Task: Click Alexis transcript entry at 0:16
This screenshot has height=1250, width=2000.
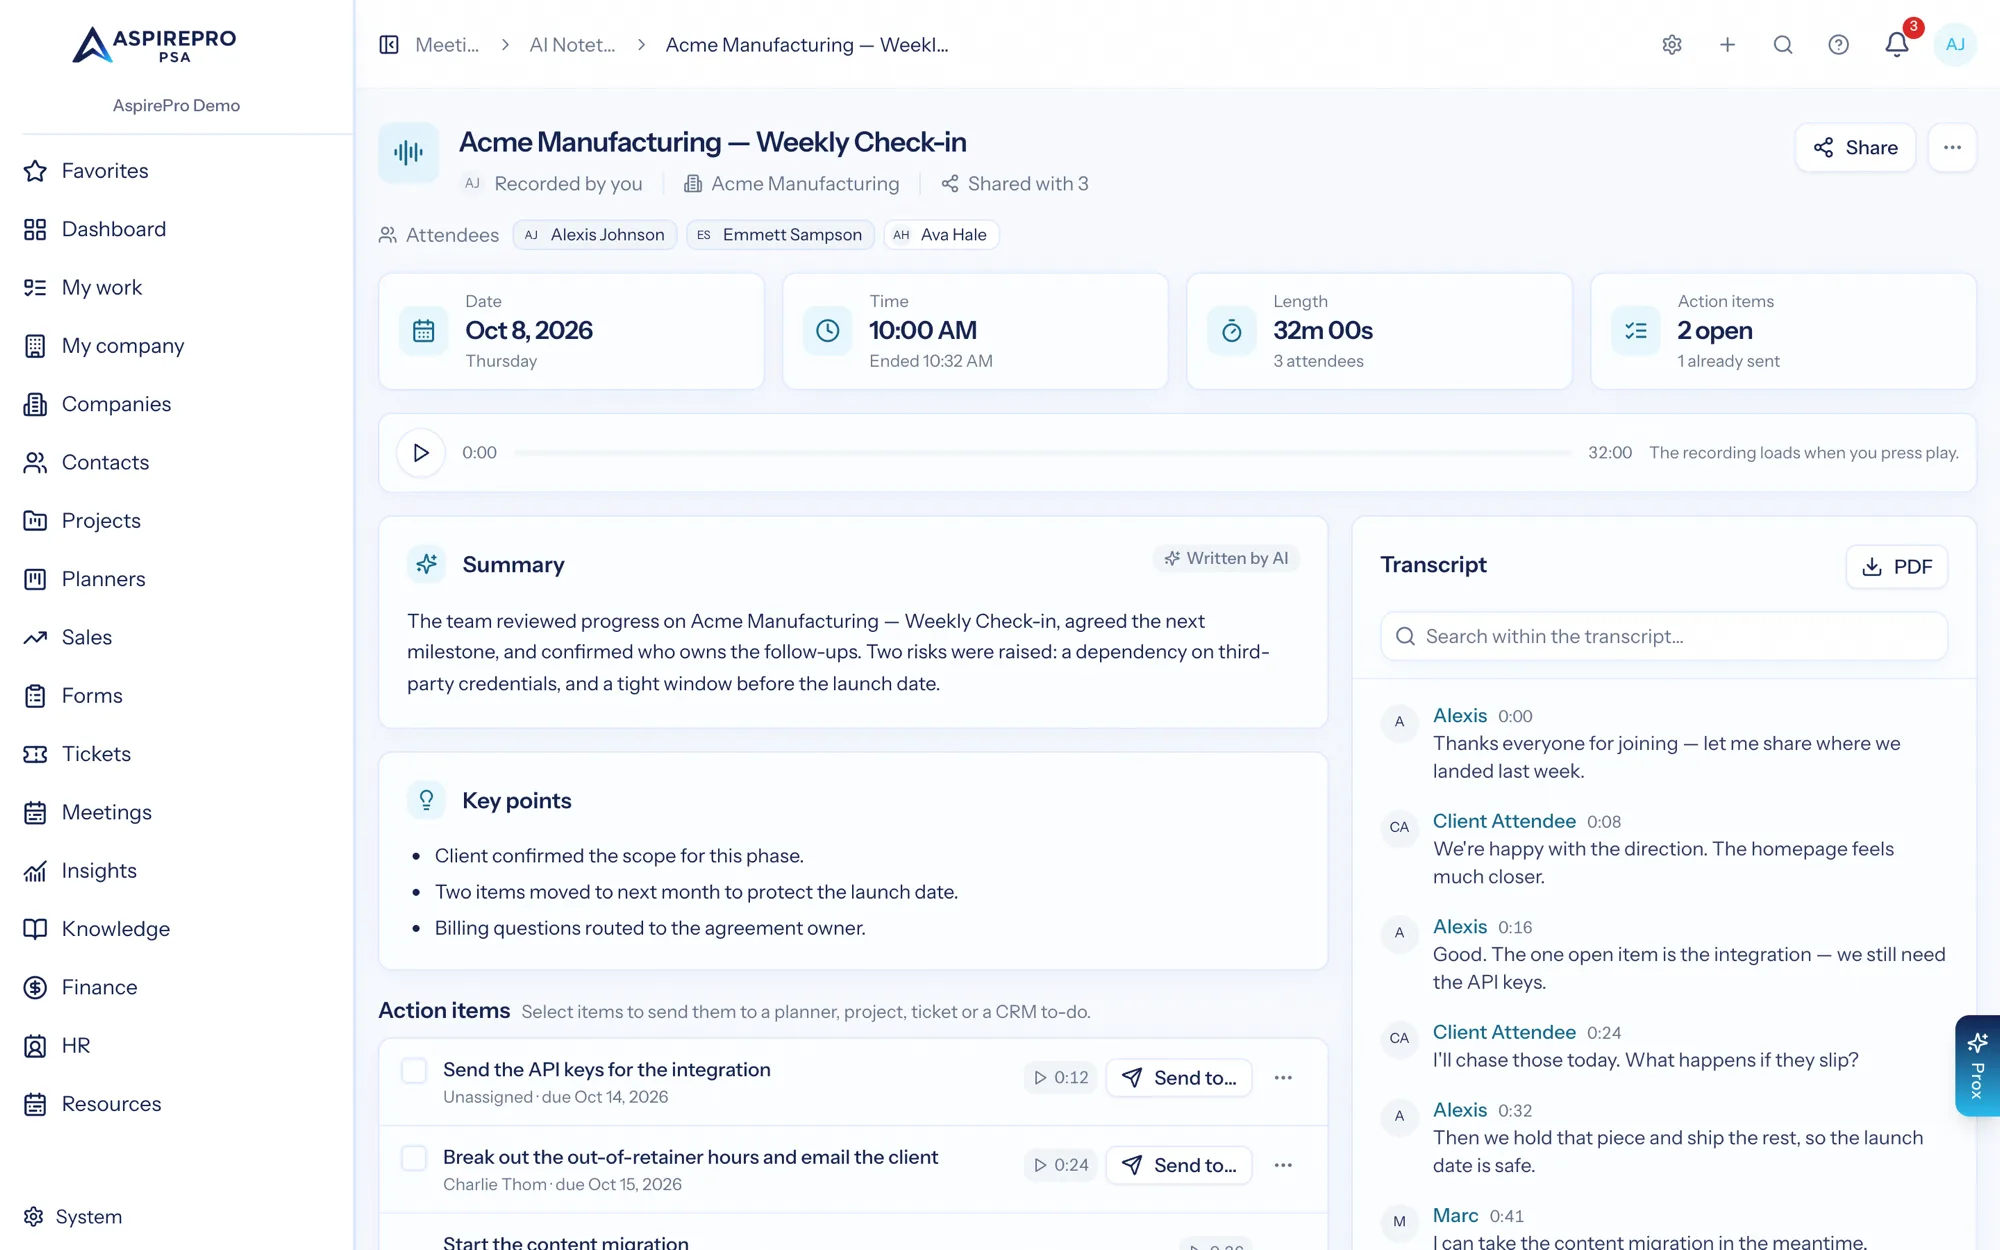Action: coord(1664,954)
